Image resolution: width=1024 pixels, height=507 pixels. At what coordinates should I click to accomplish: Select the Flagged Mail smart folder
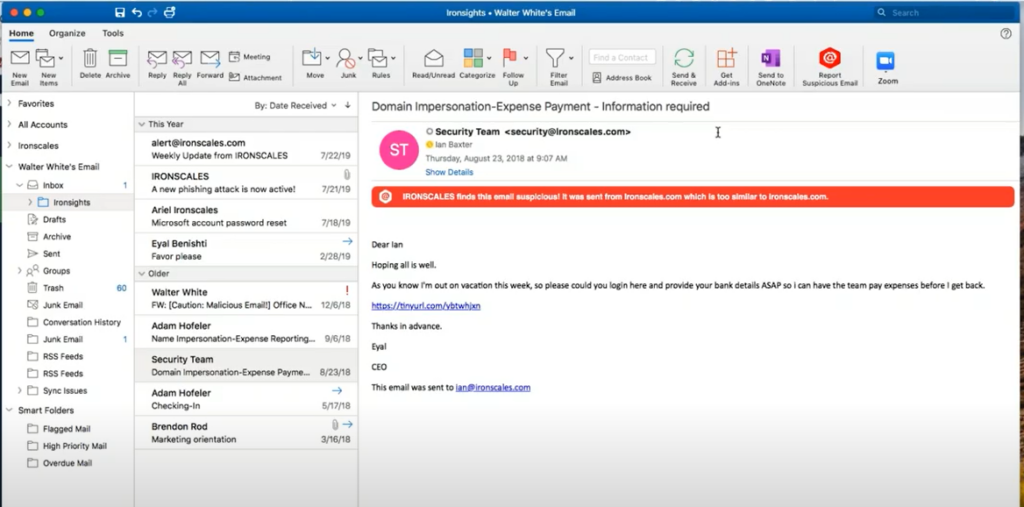[67, 429]
